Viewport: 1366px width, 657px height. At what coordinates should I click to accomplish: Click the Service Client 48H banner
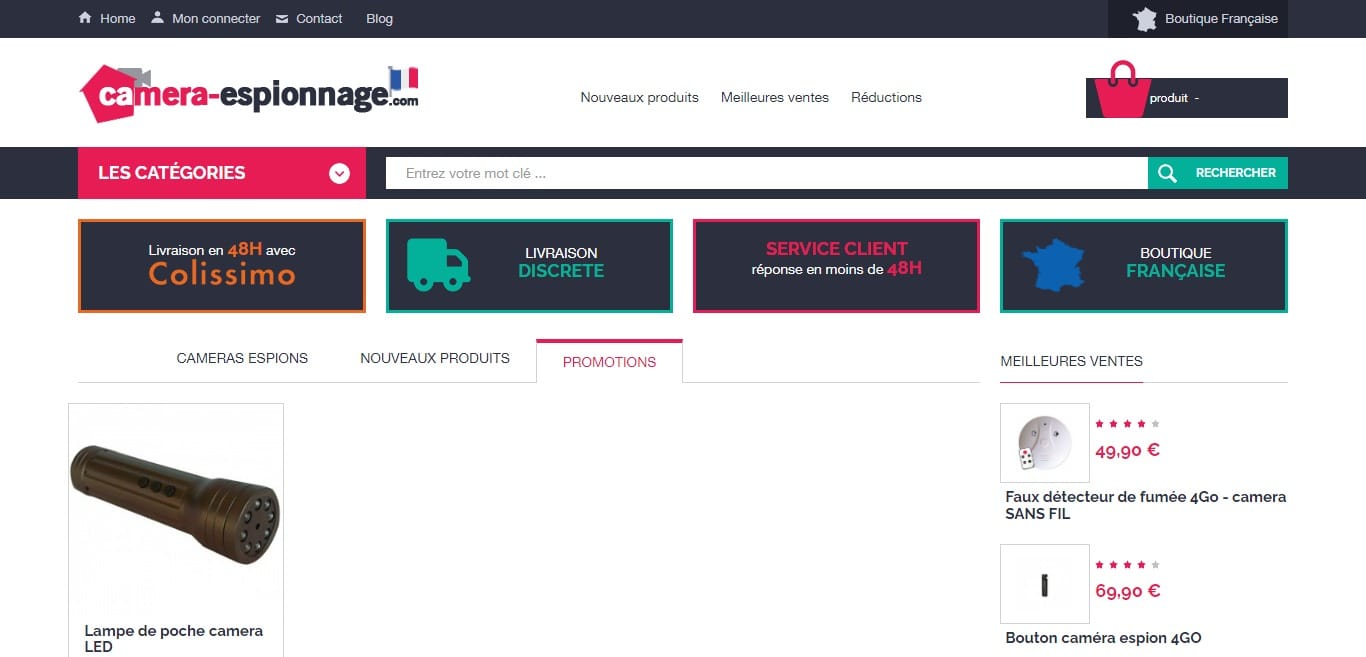(x=836, y=266)
